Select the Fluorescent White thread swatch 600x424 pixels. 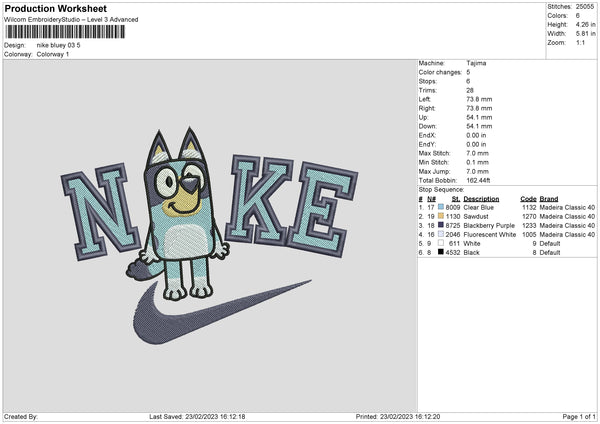(x=441, y=234)
